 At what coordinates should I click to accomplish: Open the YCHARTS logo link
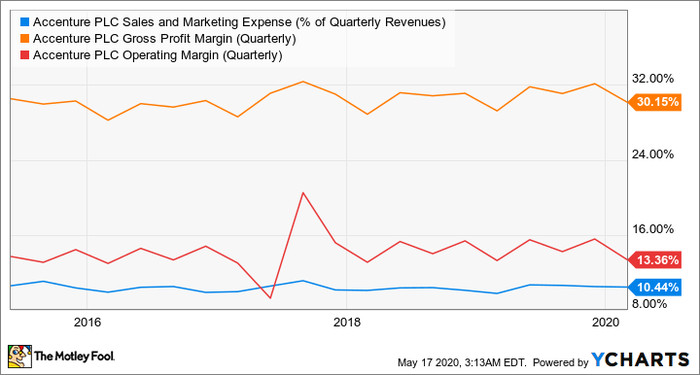[641, 359]
